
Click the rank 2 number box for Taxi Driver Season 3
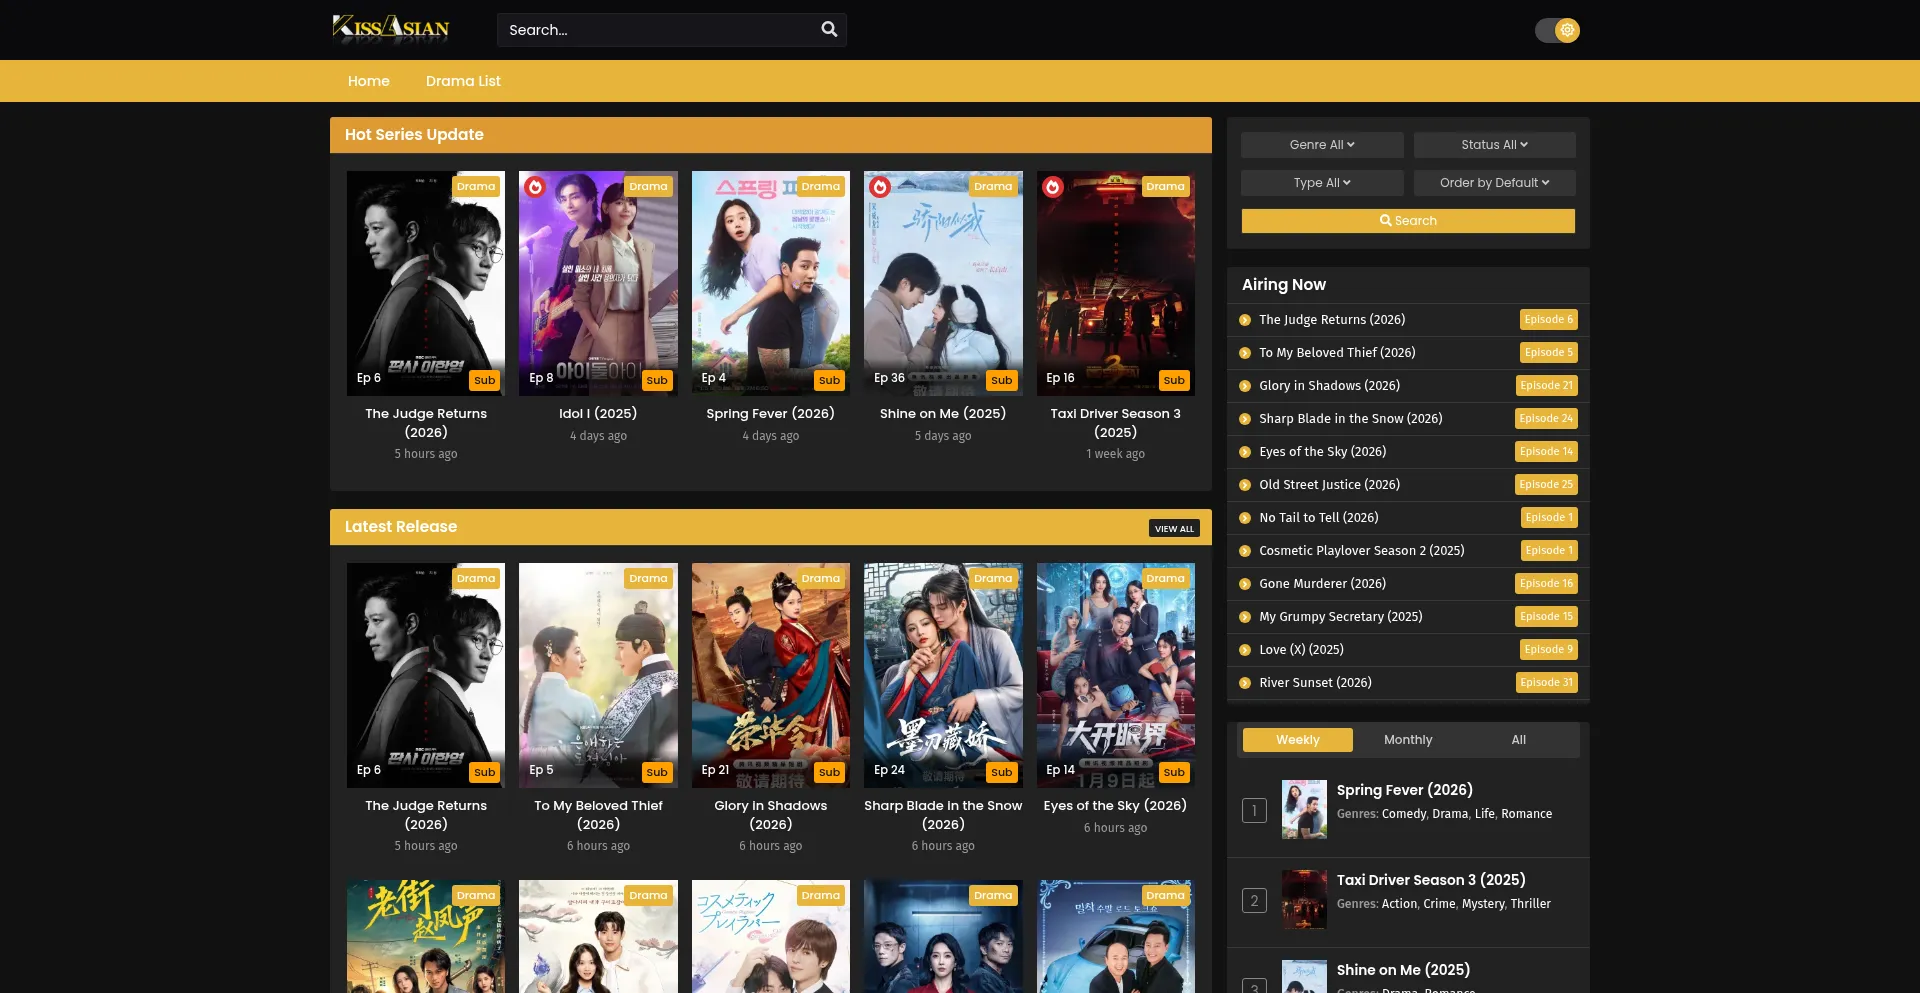1254,900
